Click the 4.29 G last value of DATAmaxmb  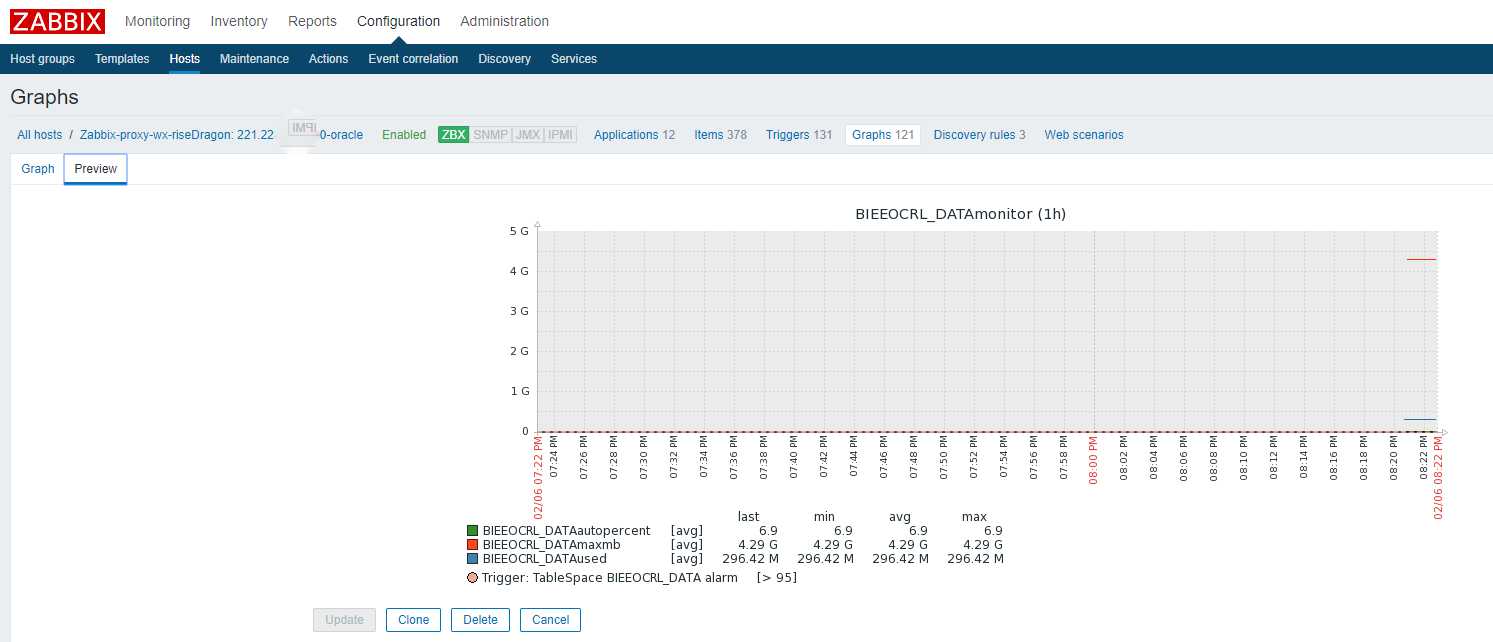[x=758, y=545]
